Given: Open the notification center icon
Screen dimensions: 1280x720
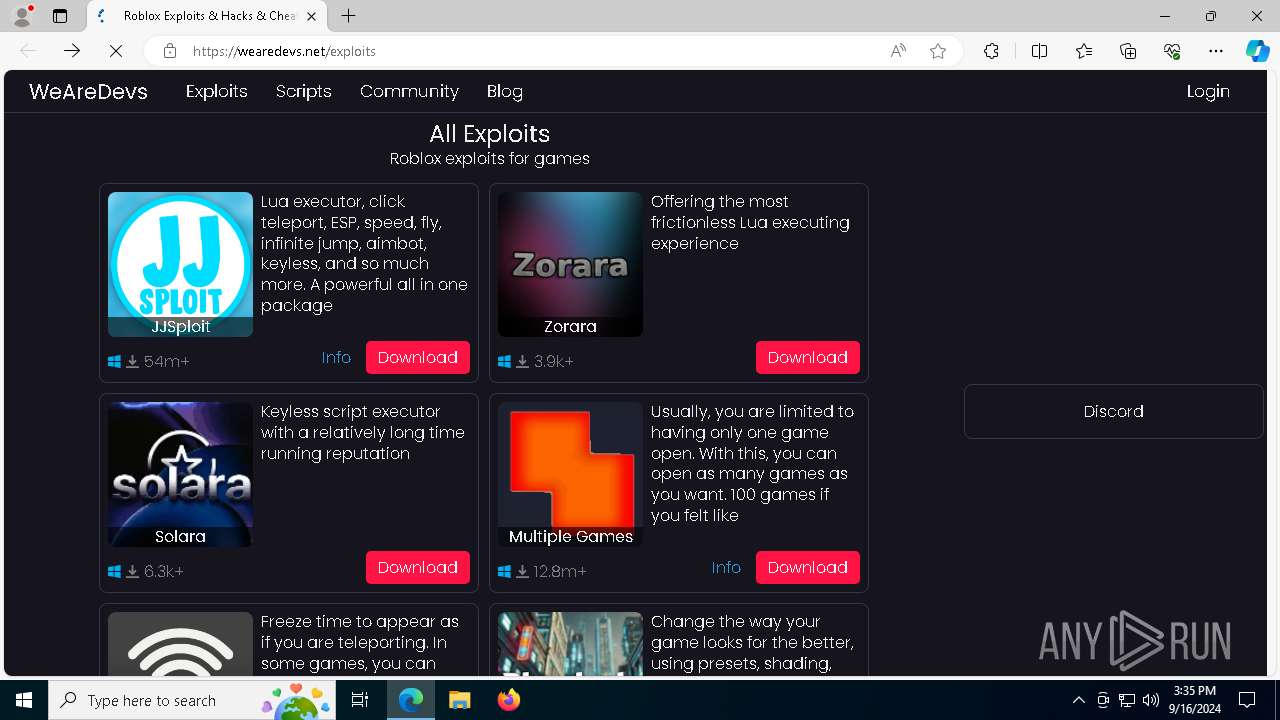Looking at the screenshot, I should [x=1247, y=700].
